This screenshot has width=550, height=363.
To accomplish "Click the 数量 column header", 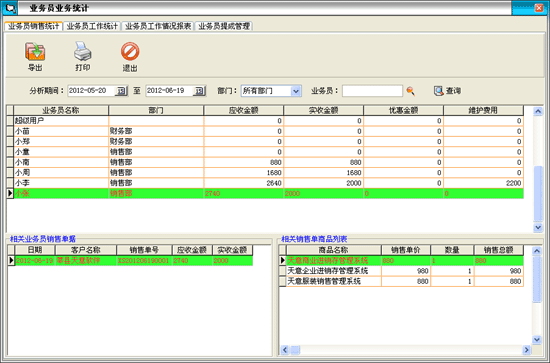I will tap(452, 250).
